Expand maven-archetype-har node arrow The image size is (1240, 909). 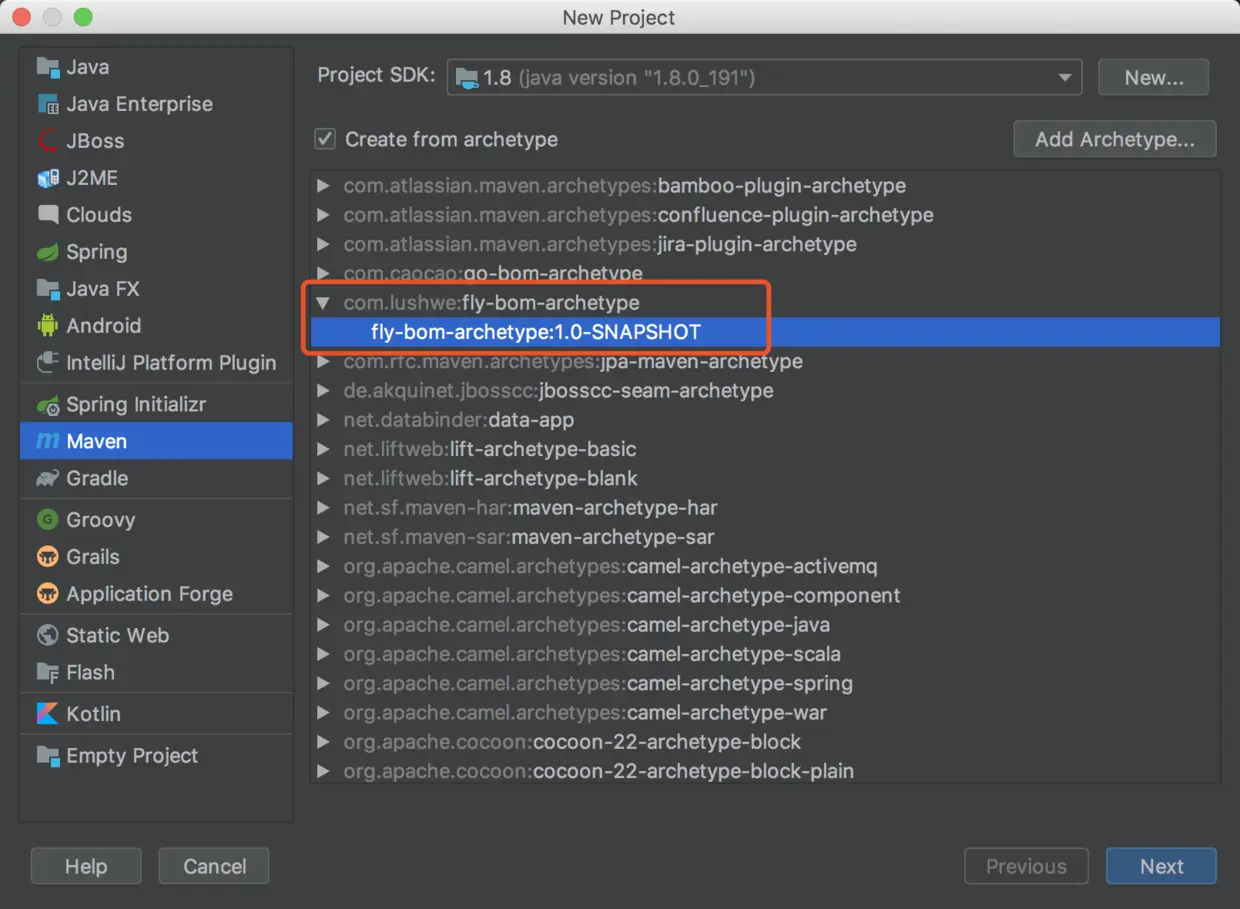click(x=323, y=508)
